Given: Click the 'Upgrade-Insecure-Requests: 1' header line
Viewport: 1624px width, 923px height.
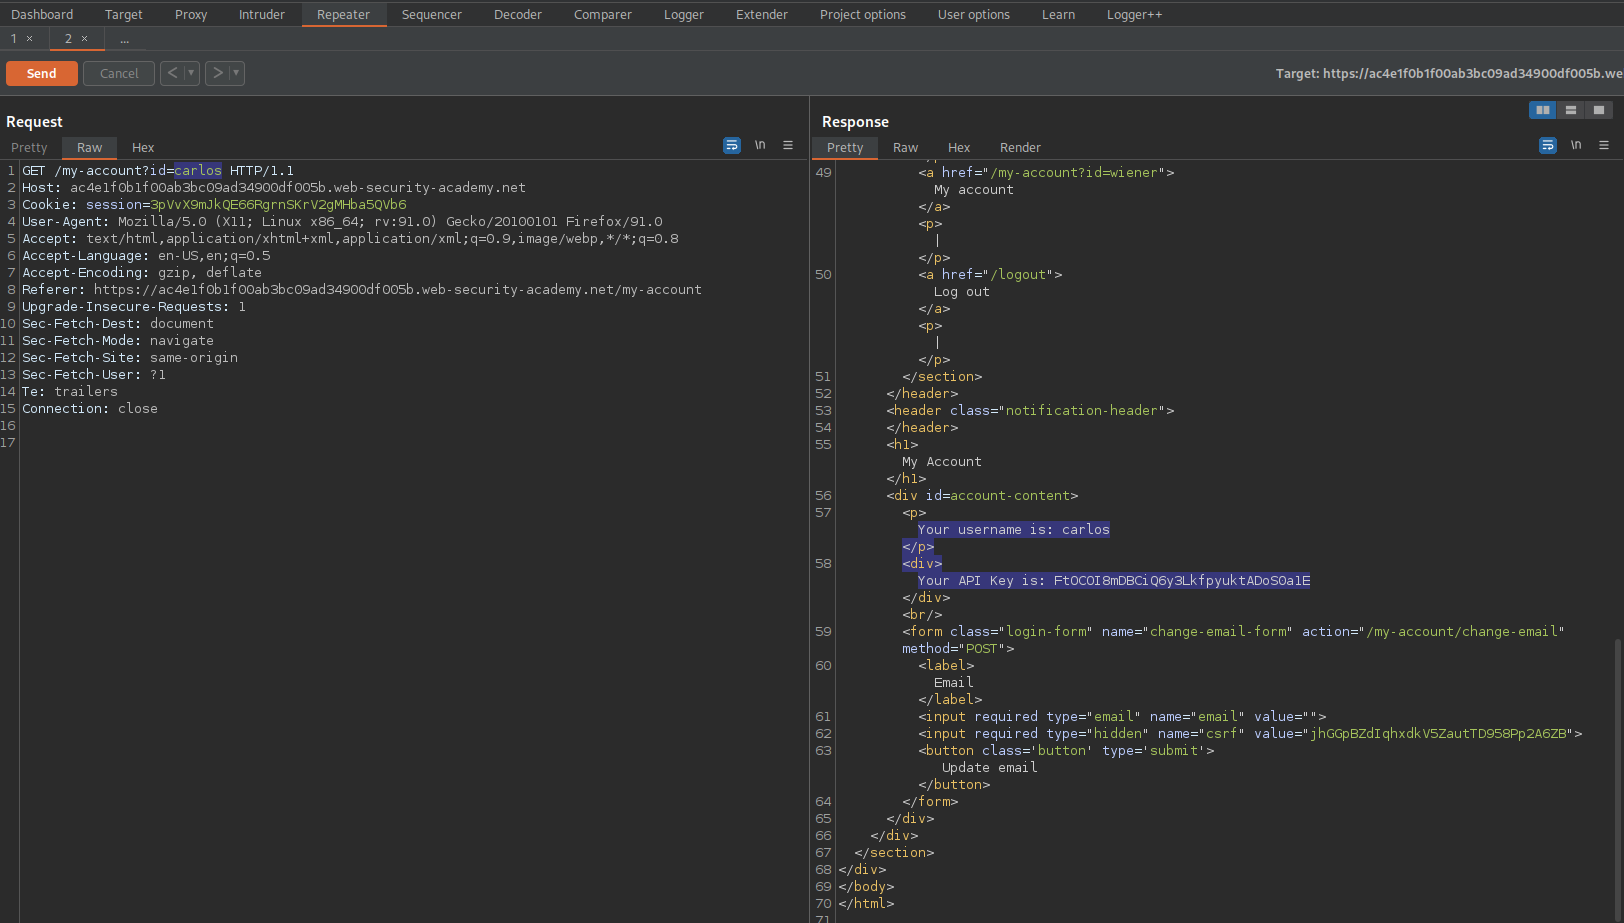Looking at the screenshot, I should (134, 307).
